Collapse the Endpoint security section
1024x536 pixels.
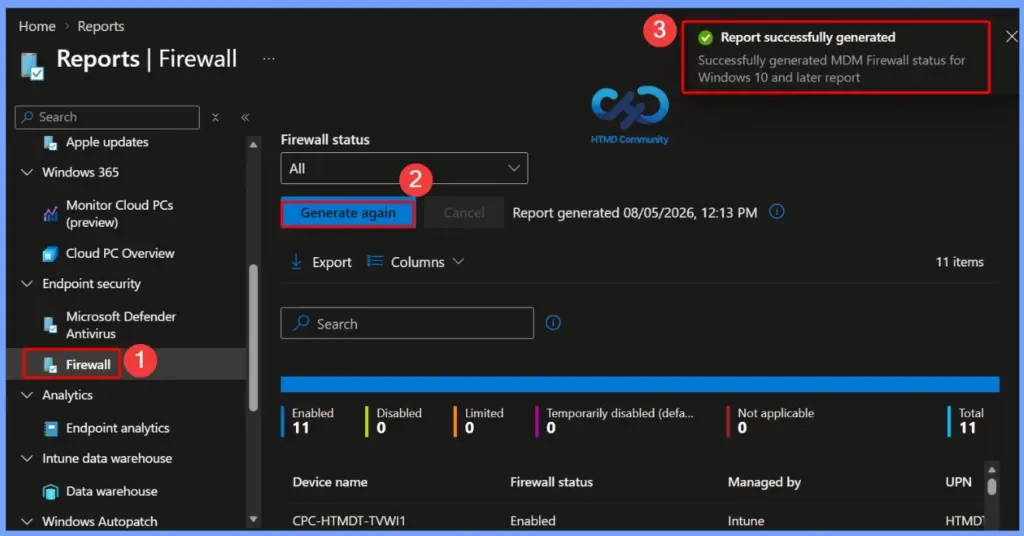coord(27,284)
